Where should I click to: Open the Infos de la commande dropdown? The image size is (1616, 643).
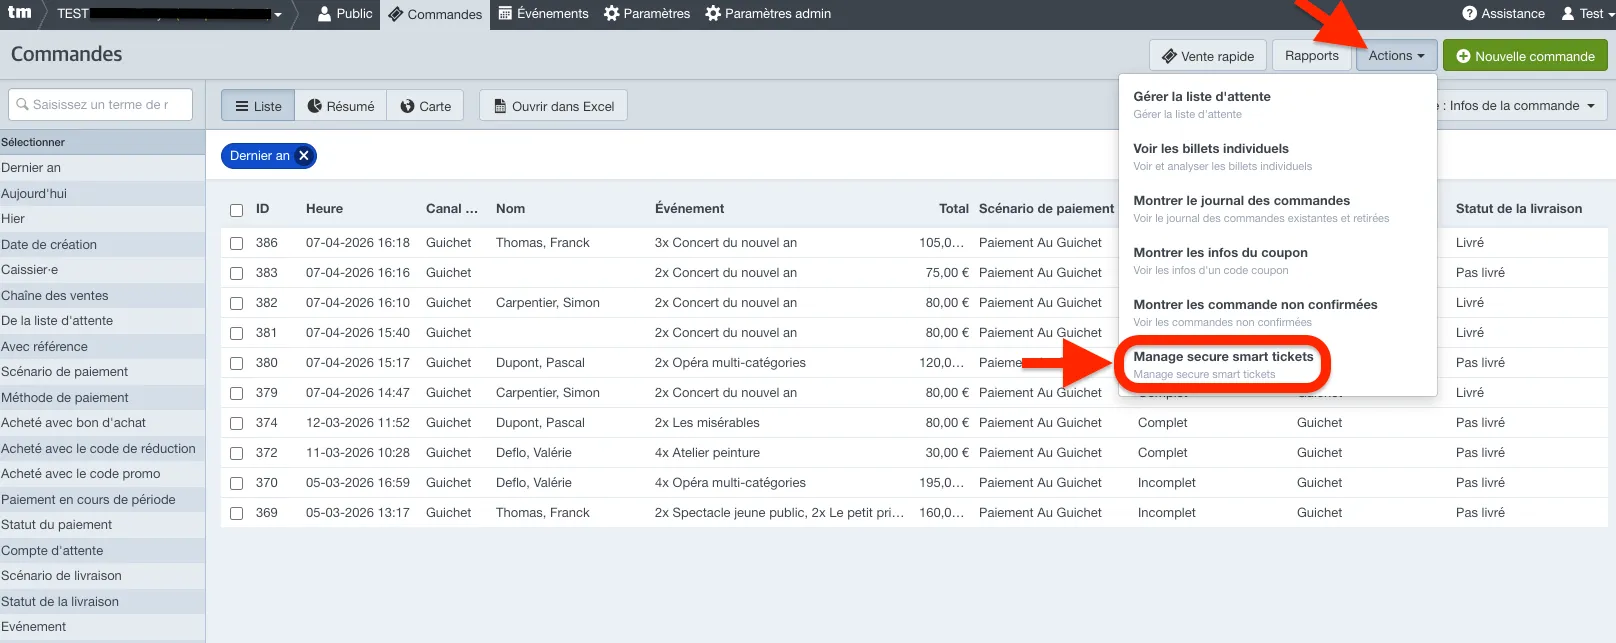tap(1522, 105)
